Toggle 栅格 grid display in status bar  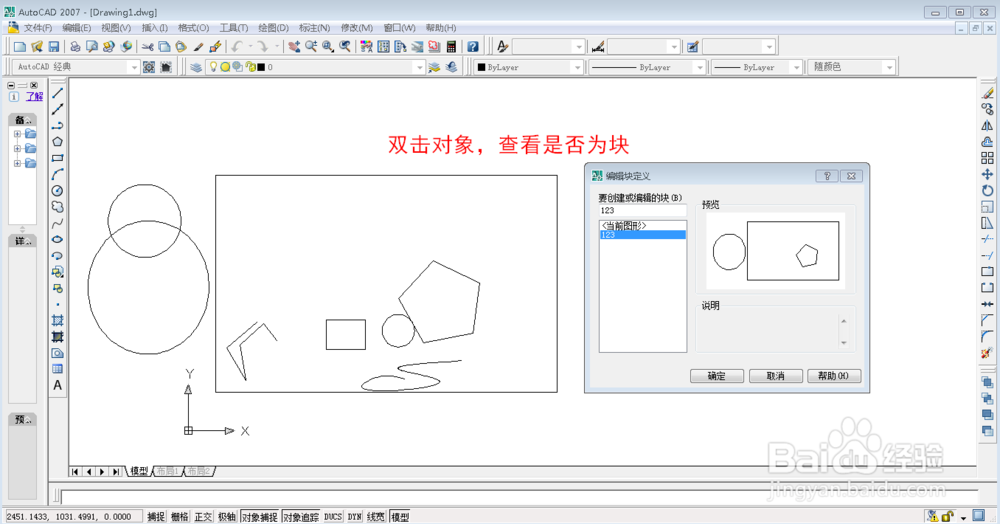(x=180, y=516)
